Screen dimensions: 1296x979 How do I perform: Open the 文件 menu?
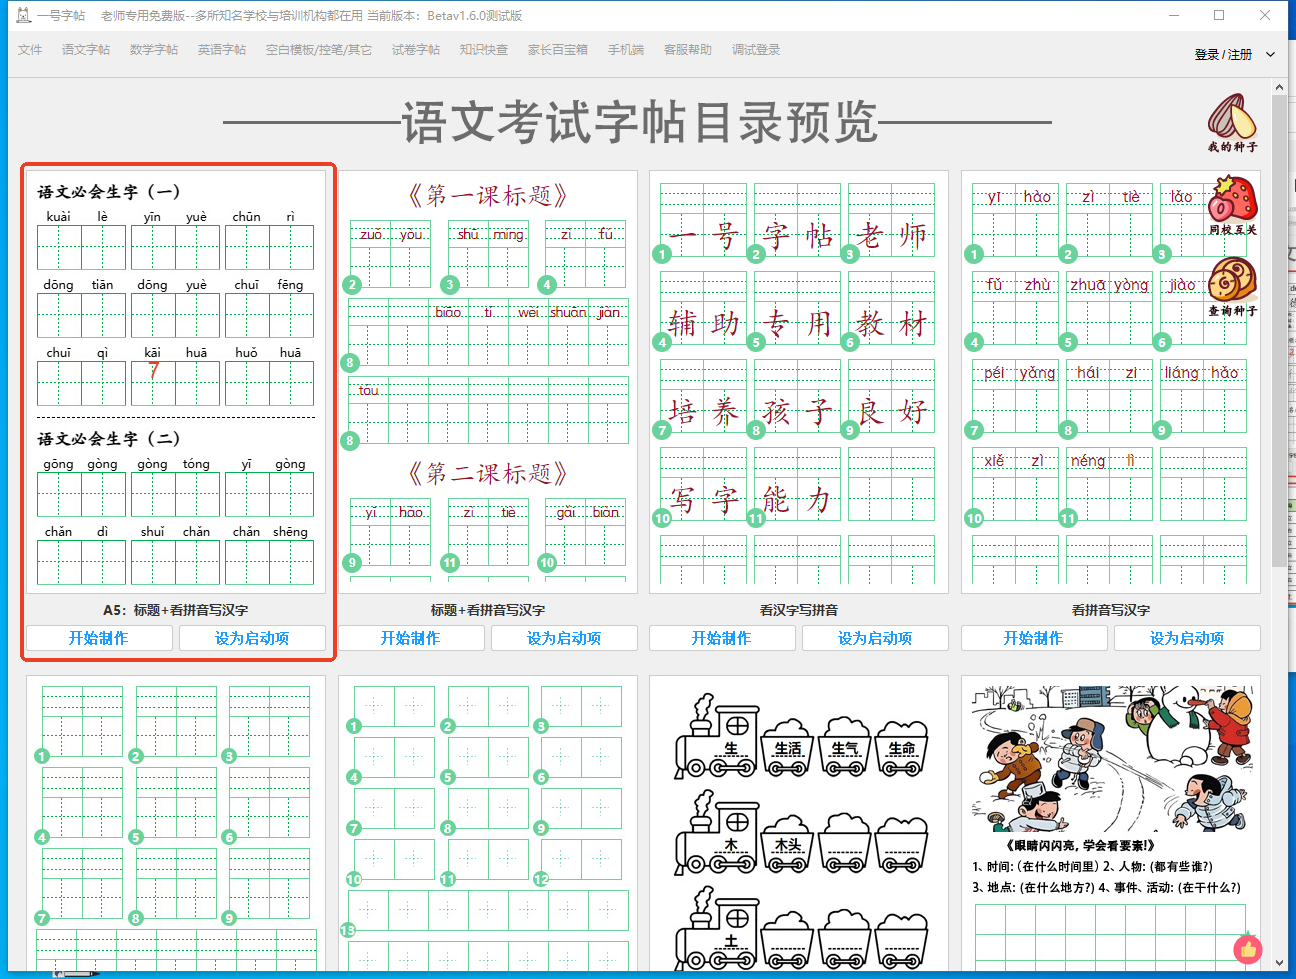click(x=30, y=50)
